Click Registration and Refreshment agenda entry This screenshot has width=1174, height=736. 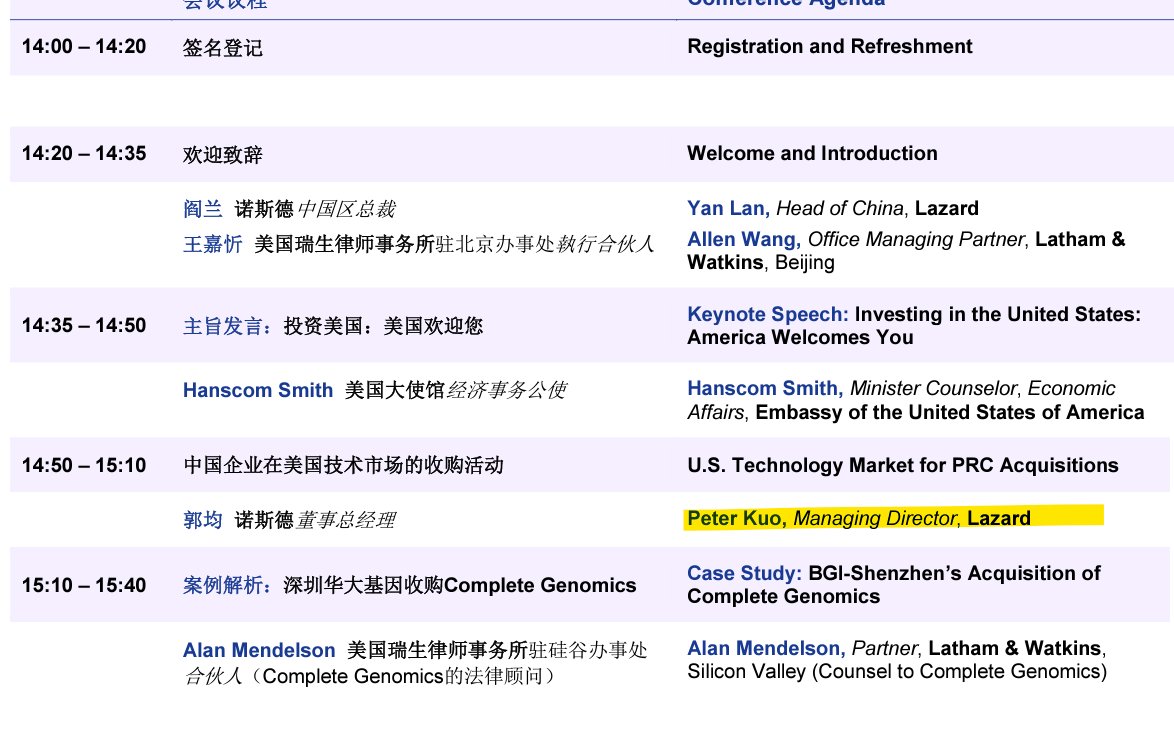coord(830,46)
